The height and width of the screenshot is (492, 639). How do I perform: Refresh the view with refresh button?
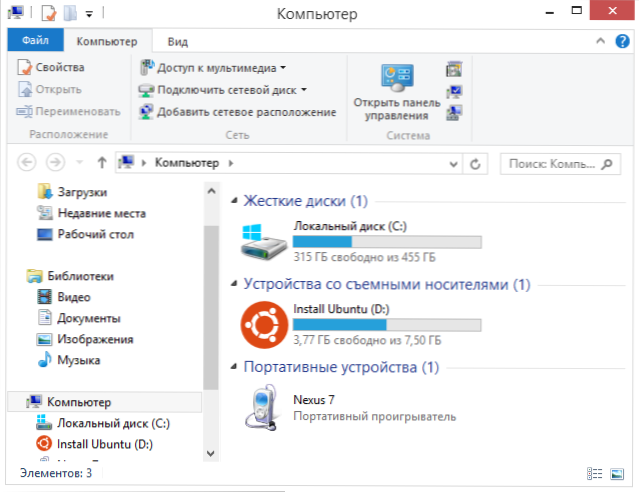[475, 164]
